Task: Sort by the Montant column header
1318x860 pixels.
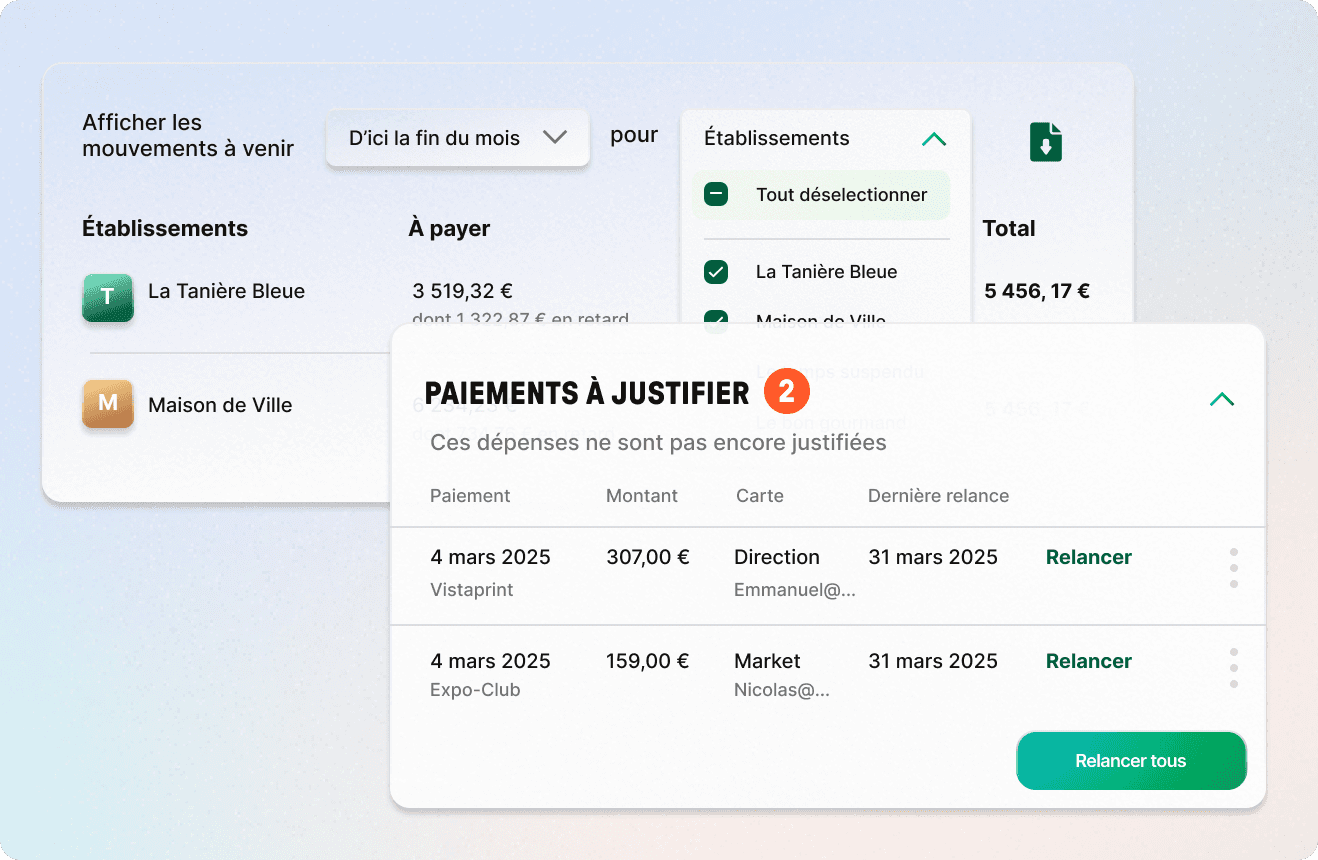Action: (641, 495)
